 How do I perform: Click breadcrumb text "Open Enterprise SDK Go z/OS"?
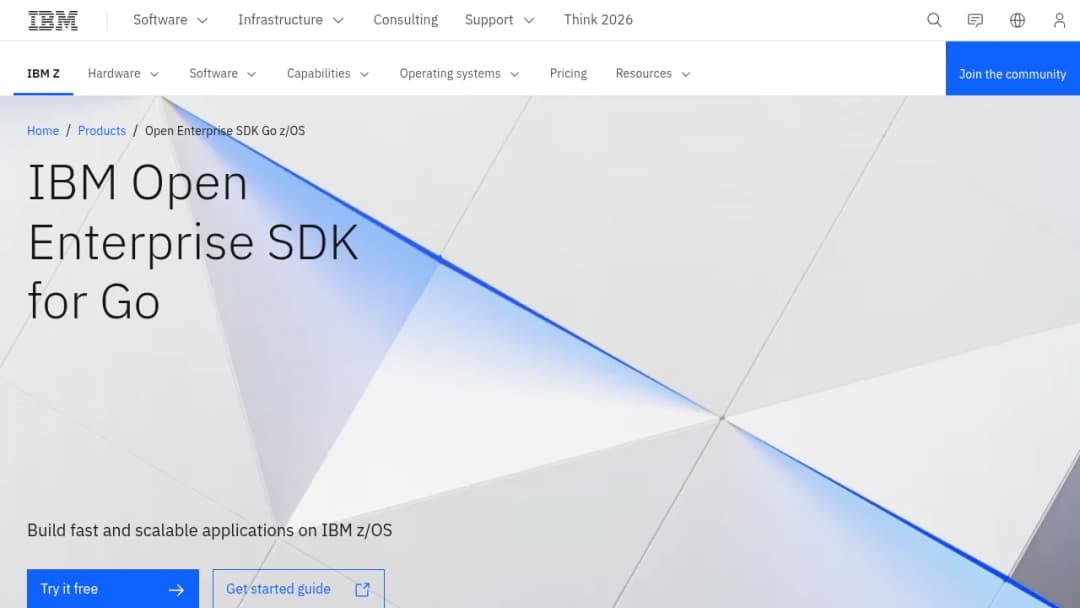coord(225,131)
